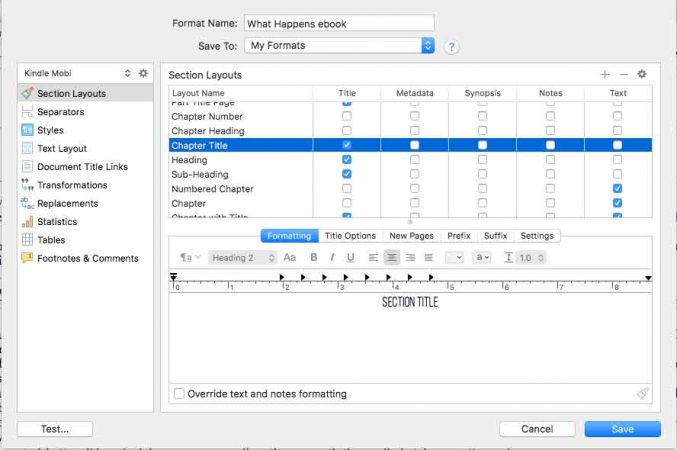Toggle underline formatting
677x450 pixels.
point(350,257)
